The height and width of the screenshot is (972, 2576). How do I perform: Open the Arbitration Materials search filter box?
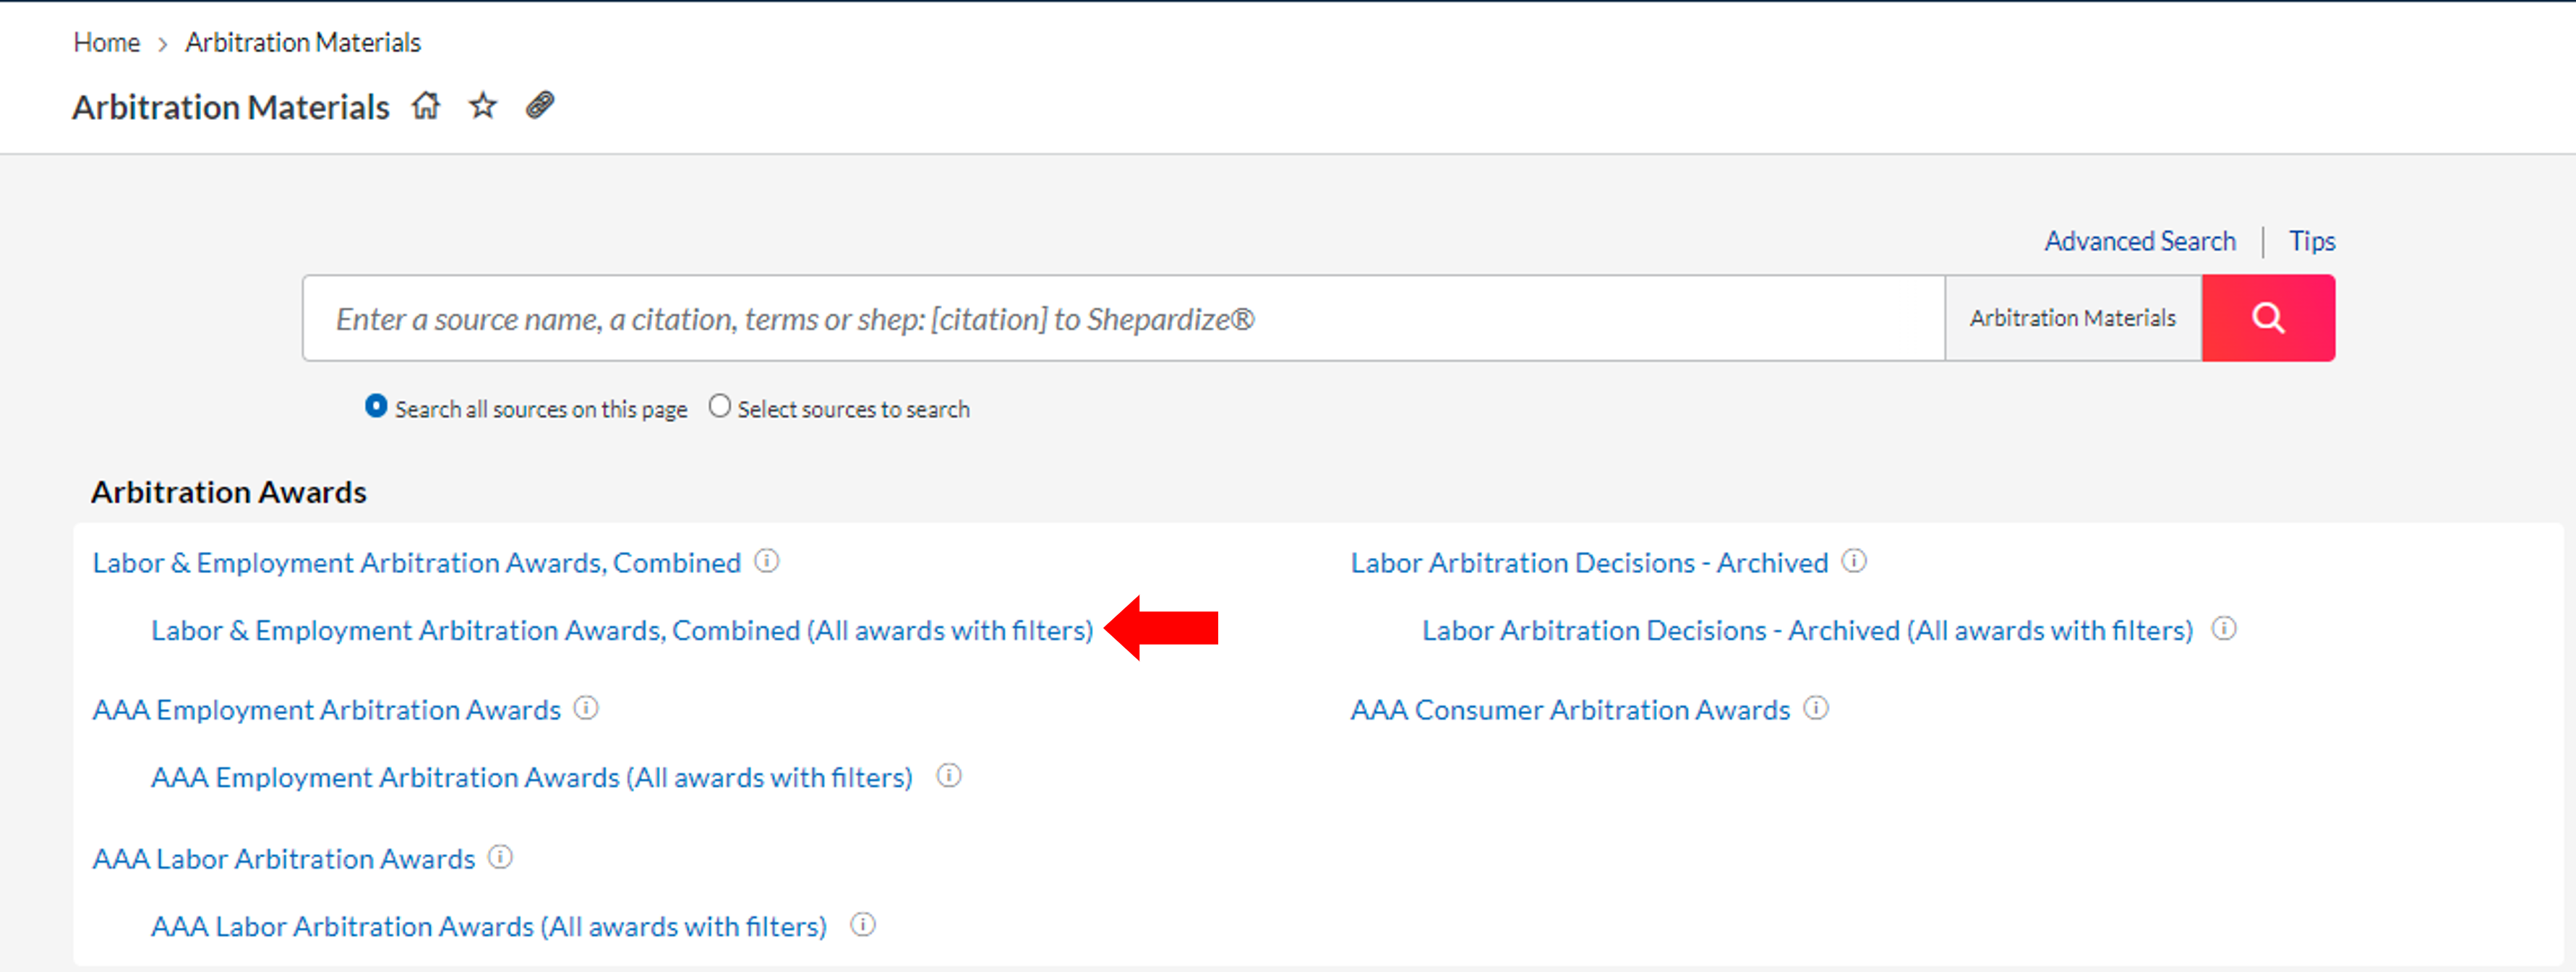point(2073,318)
